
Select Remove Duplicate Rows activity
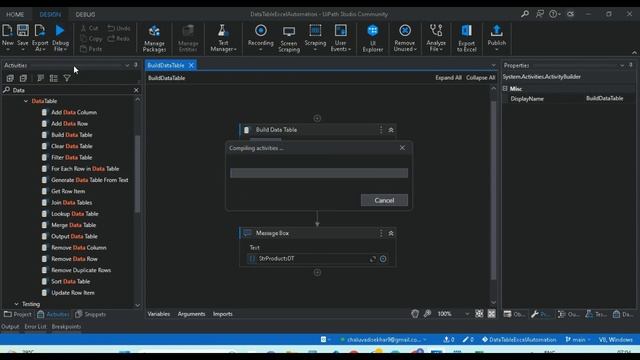[x=81, y=270]
